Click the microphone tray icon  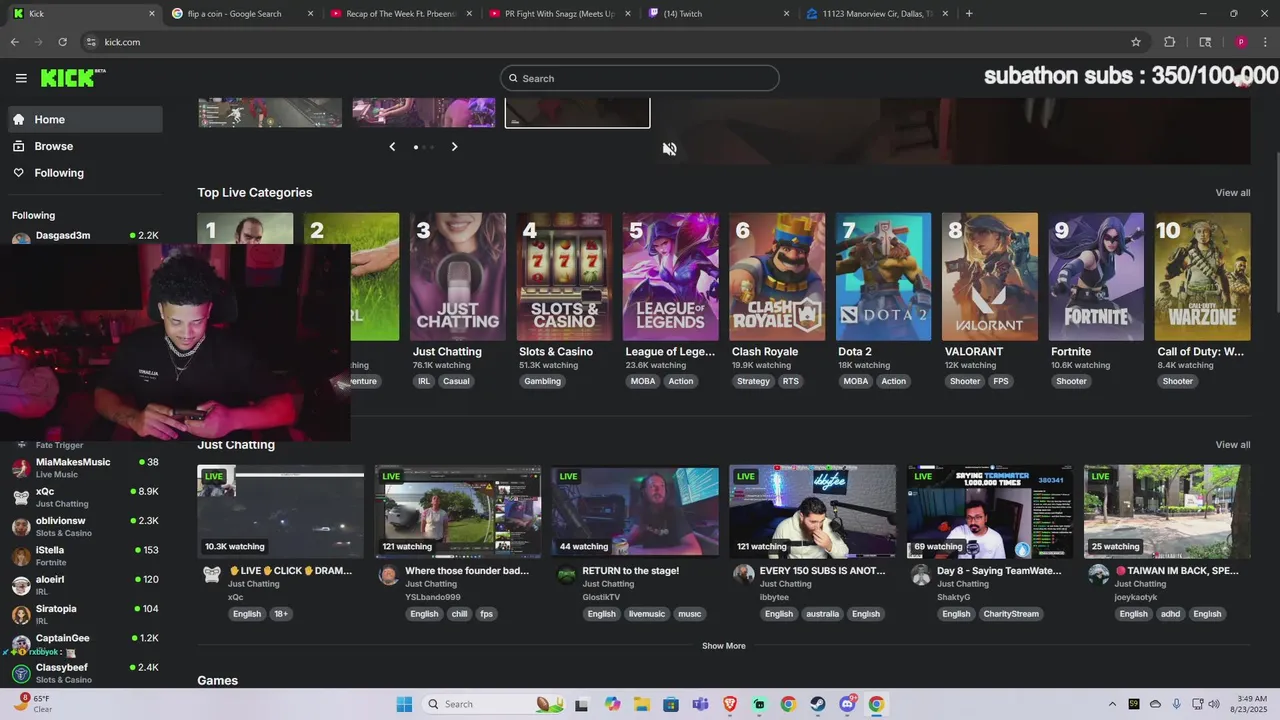click(x=1177, y=704)
